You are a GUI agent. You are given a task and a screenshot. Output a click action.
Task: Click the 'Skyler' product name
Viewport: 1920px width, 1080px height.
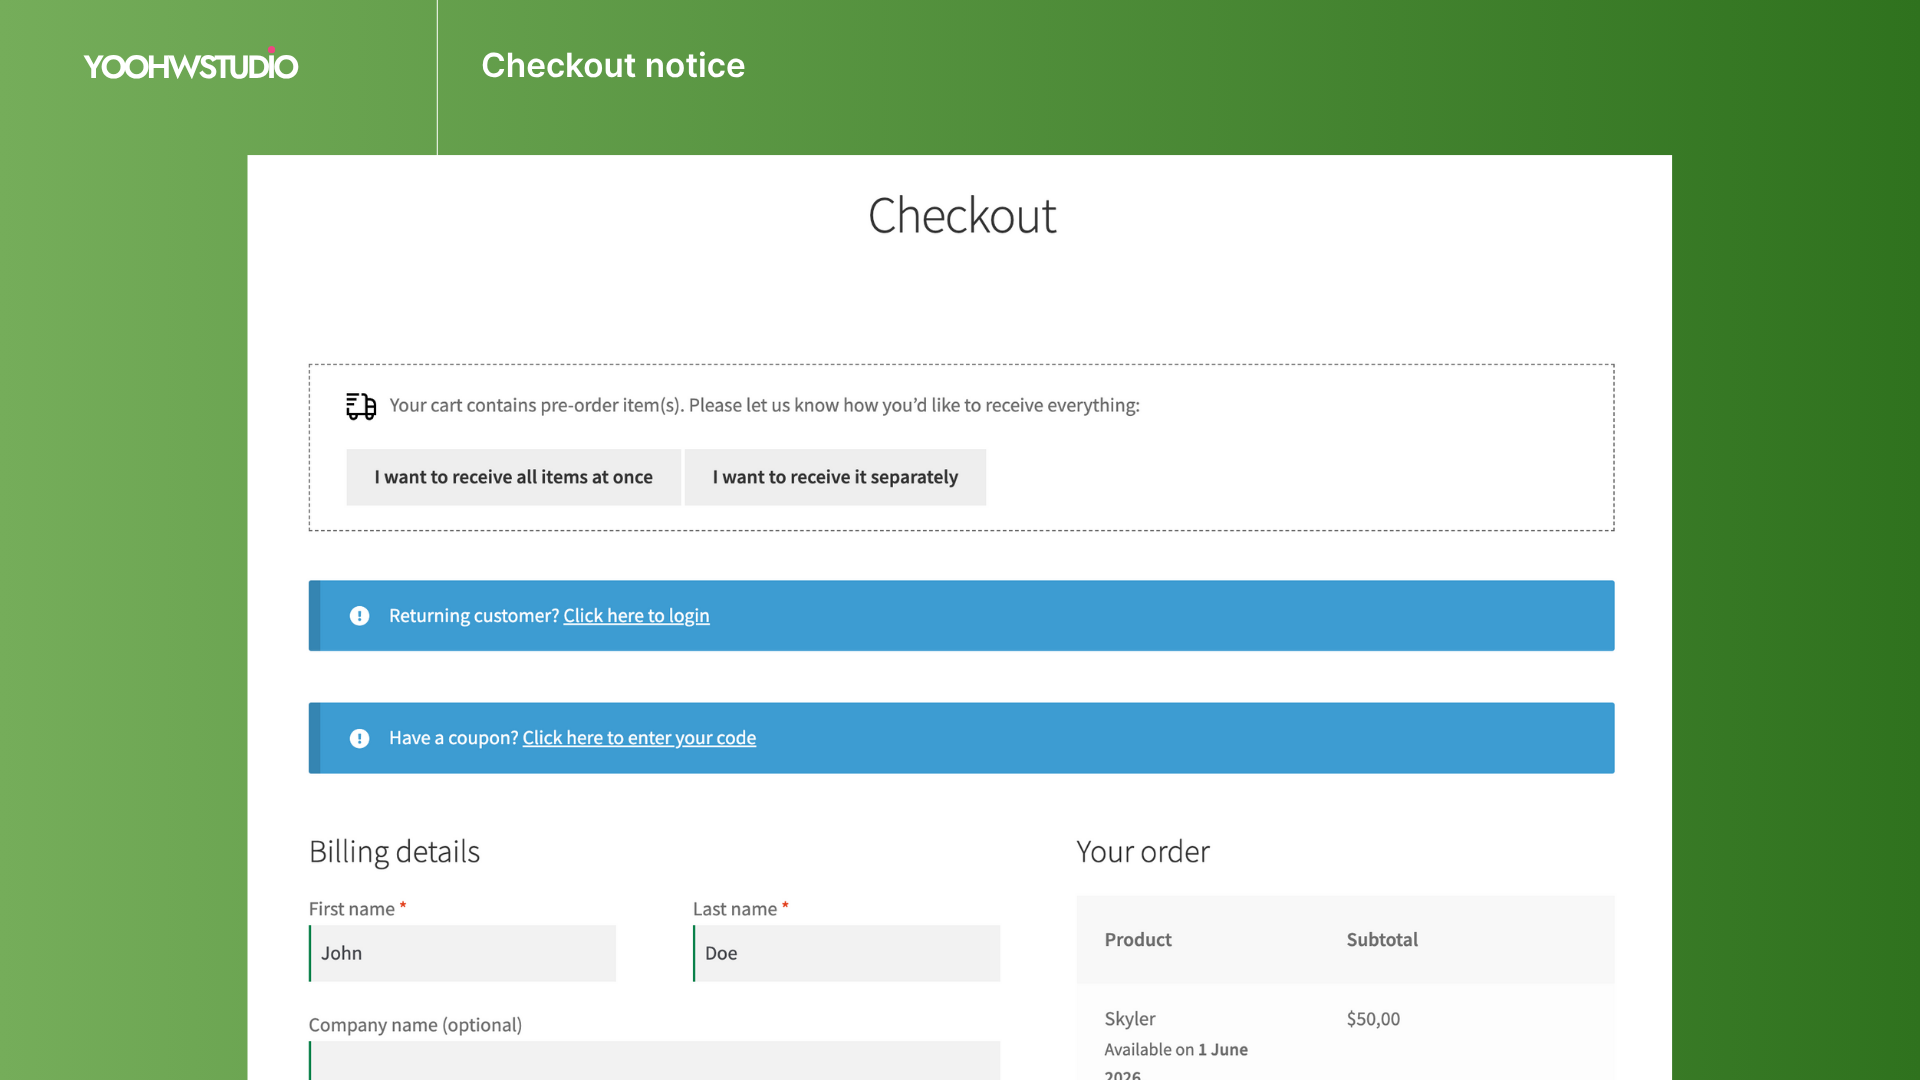[x=1130, y=1018]
